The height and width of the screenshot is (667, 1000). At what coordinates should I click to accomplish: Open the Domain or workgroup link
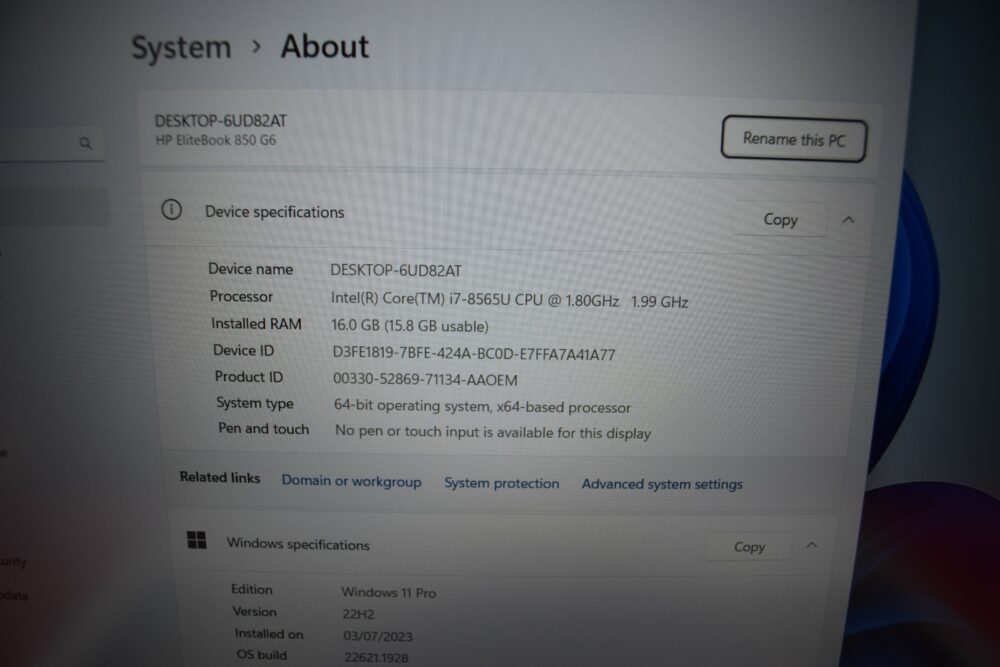pyautogui.click(x=351, y=481)
